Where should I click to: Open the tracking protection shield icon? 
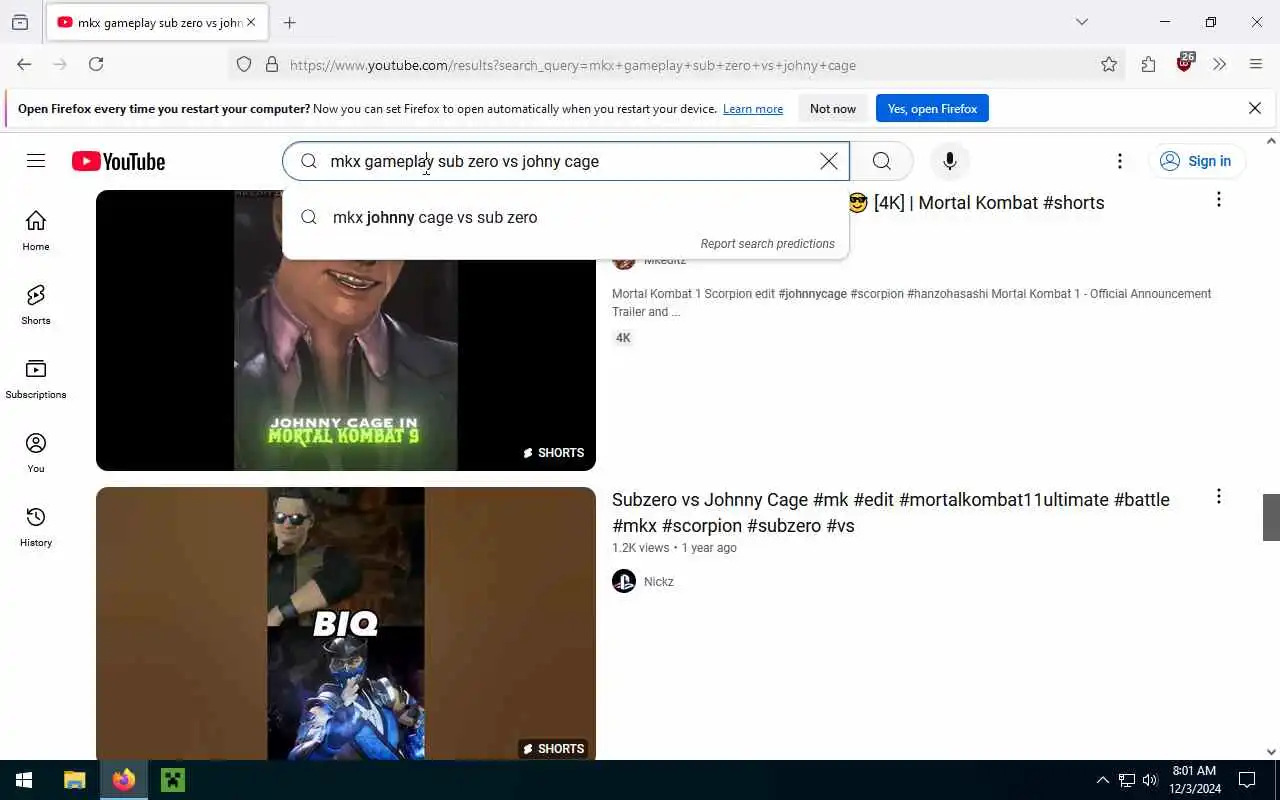point(244,64)
